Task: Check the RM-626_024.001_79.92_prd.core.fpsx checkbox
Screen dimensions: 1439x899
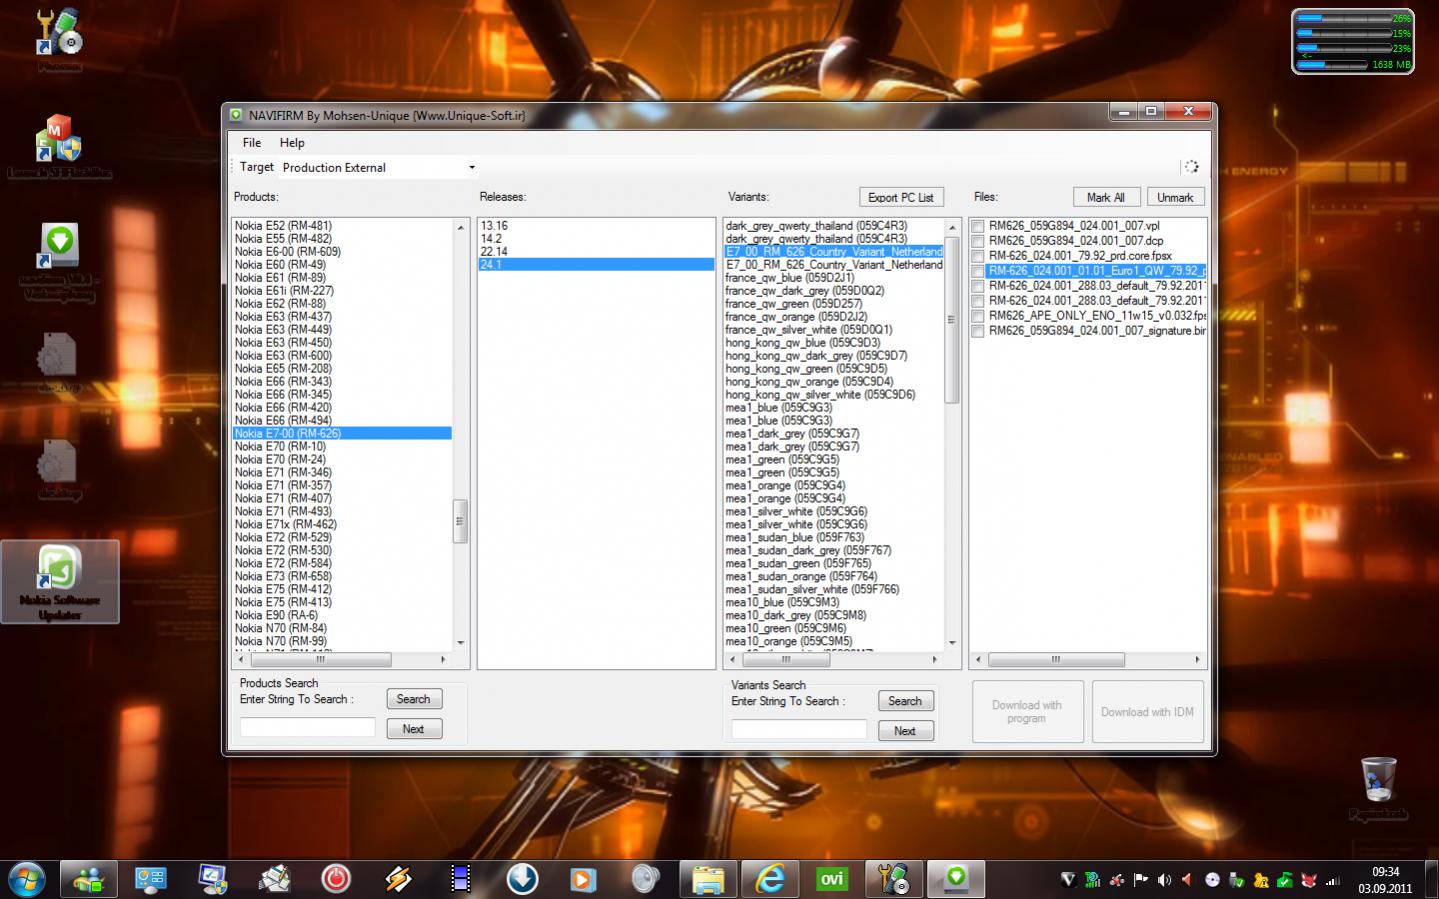Action: pyautogui.click(x=978, y=257)
